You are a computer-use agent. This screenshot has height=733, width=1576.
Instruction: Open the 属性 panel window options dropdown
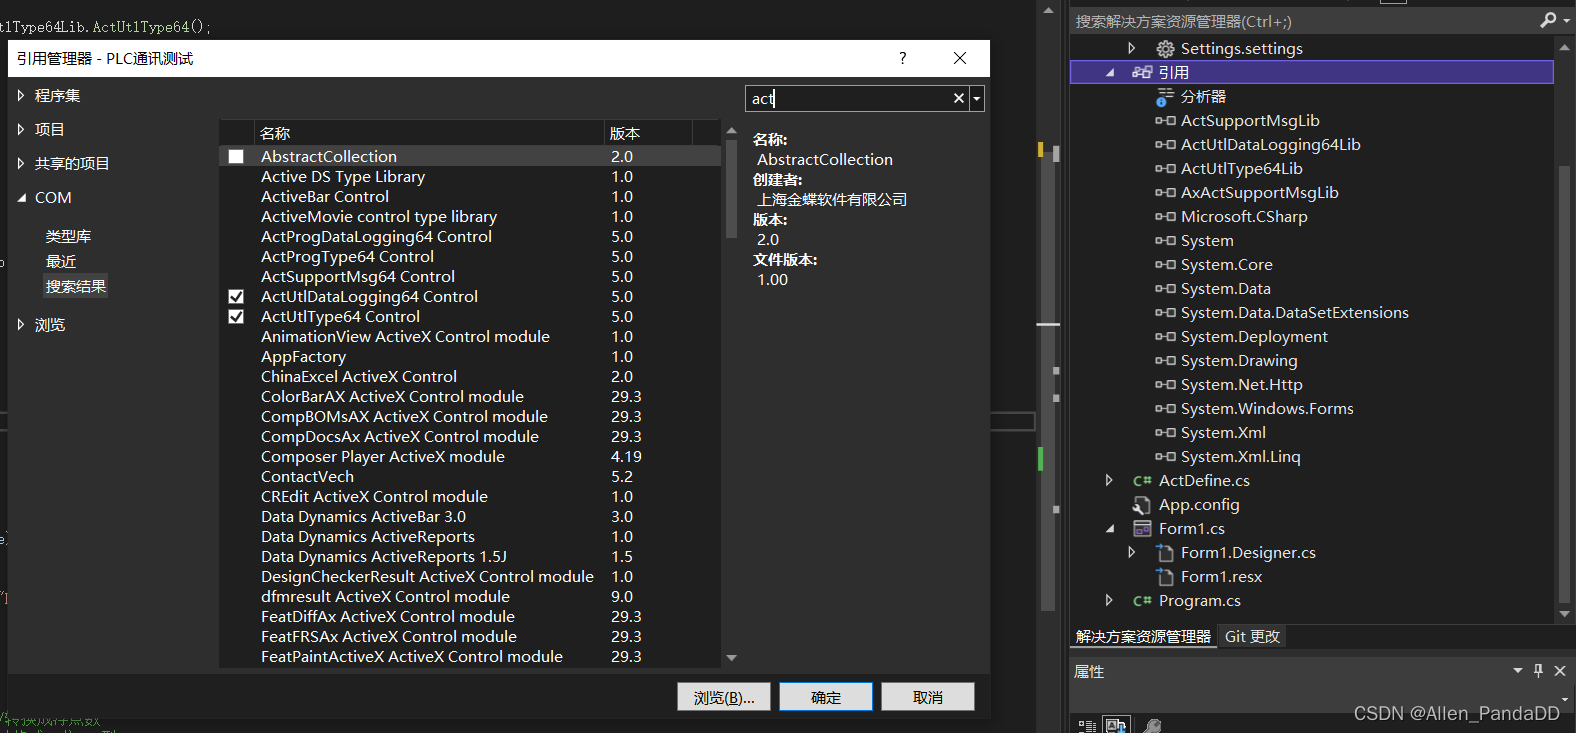[1517, 671]
